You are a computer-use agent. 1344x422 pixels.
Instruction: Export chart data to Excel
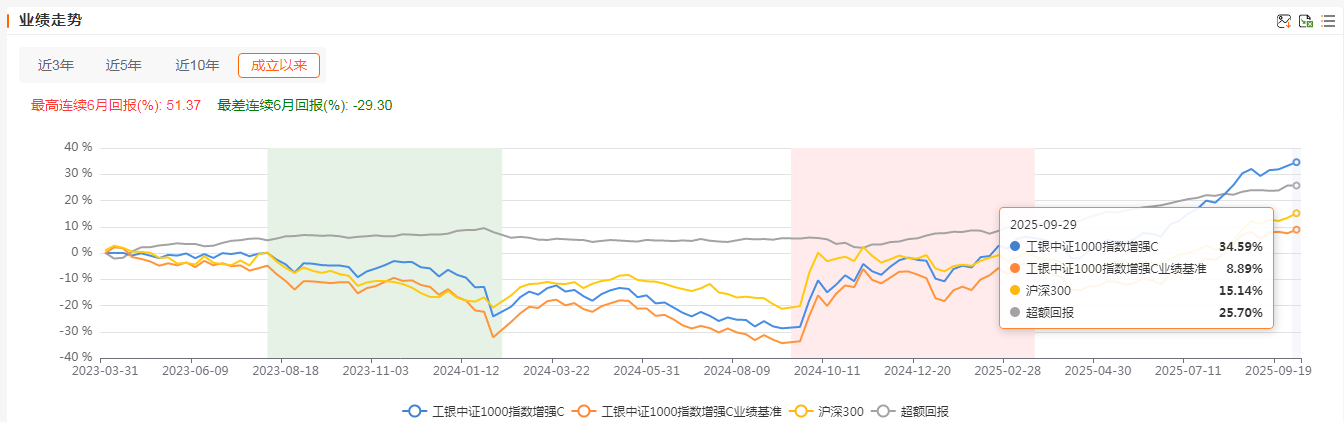tap(1306, 21)
